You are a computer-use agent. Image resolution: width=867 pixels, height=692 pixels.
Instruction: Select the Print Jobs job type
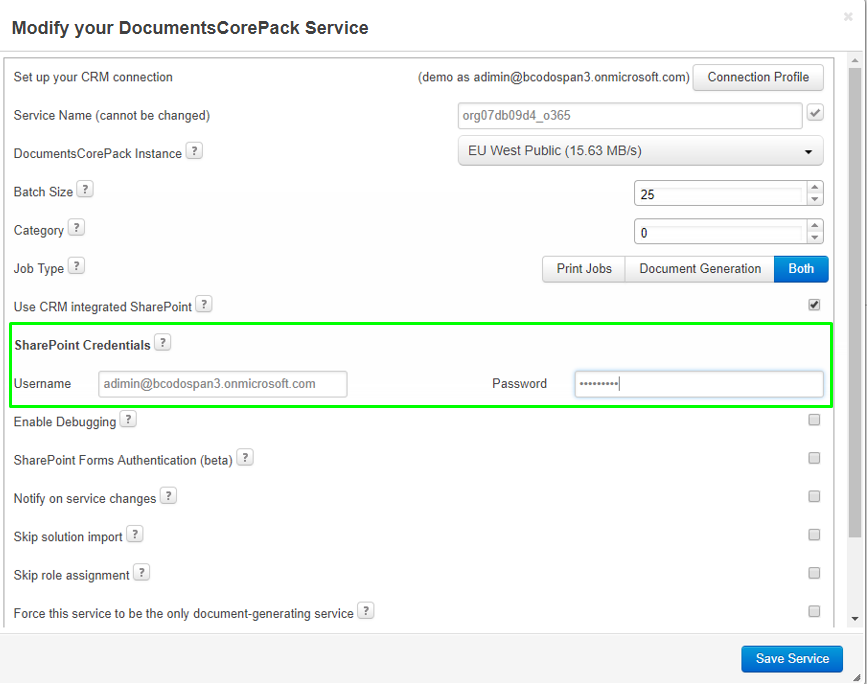click(584, 269)
